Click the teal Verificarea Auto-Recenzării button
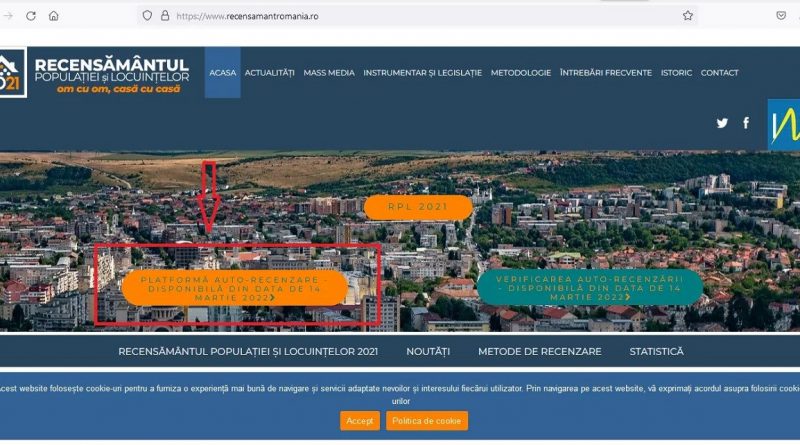The height and width of the screenshot is (445, 800). coord(589,288)
